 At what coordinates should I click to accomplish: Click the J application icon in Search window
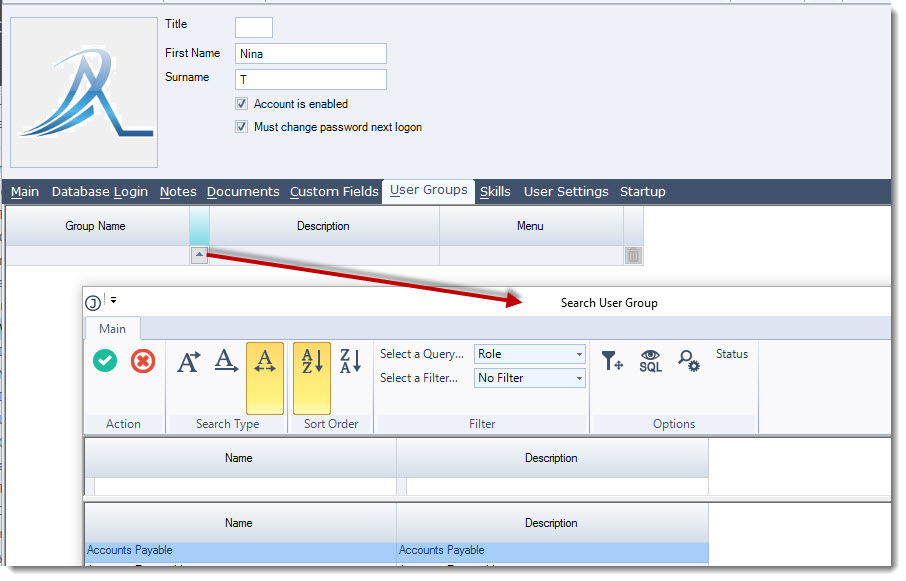click(x=93, y=303)
